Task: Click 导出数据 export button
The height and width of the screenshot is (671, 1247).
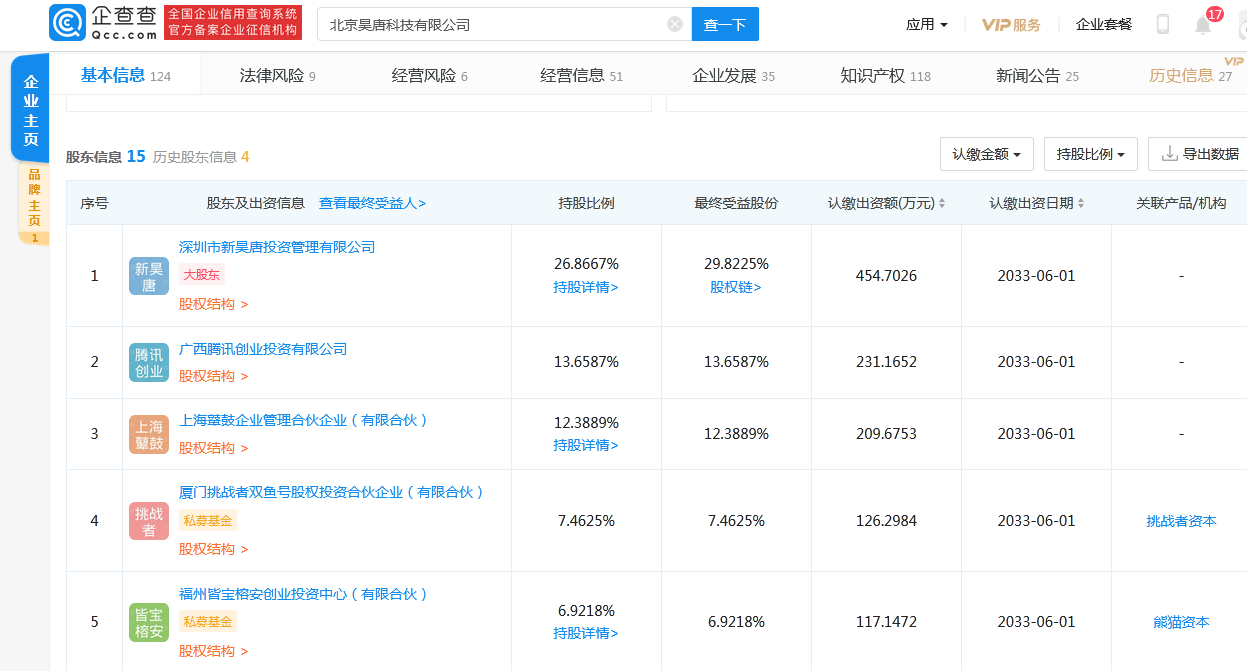Action: click(x=1198, y=154)
